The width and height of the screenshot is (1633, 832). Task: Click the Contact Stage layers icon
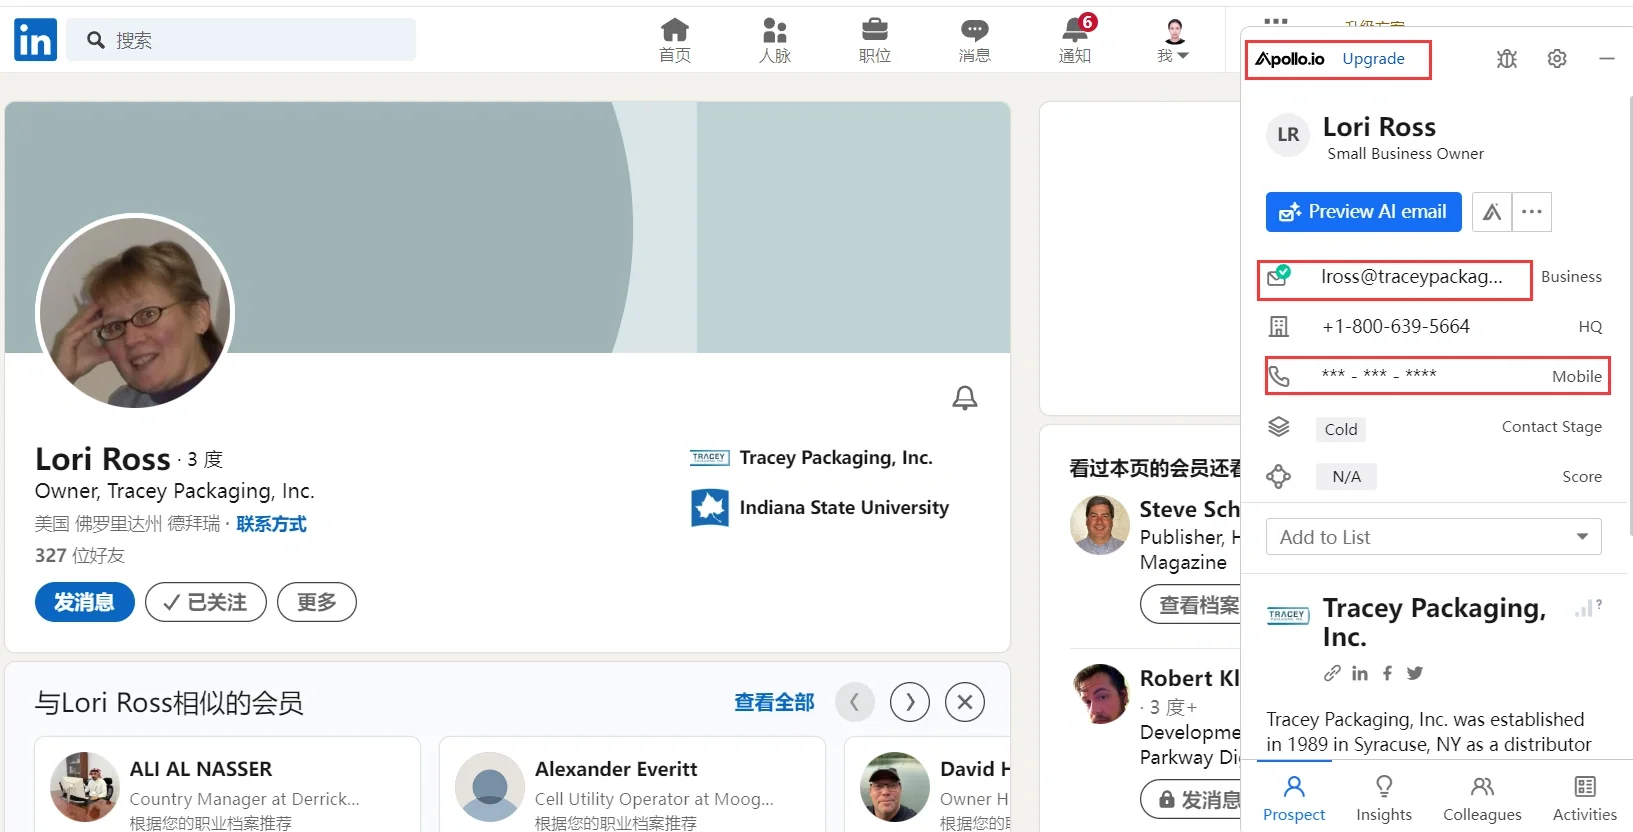tap(1279, 427)
